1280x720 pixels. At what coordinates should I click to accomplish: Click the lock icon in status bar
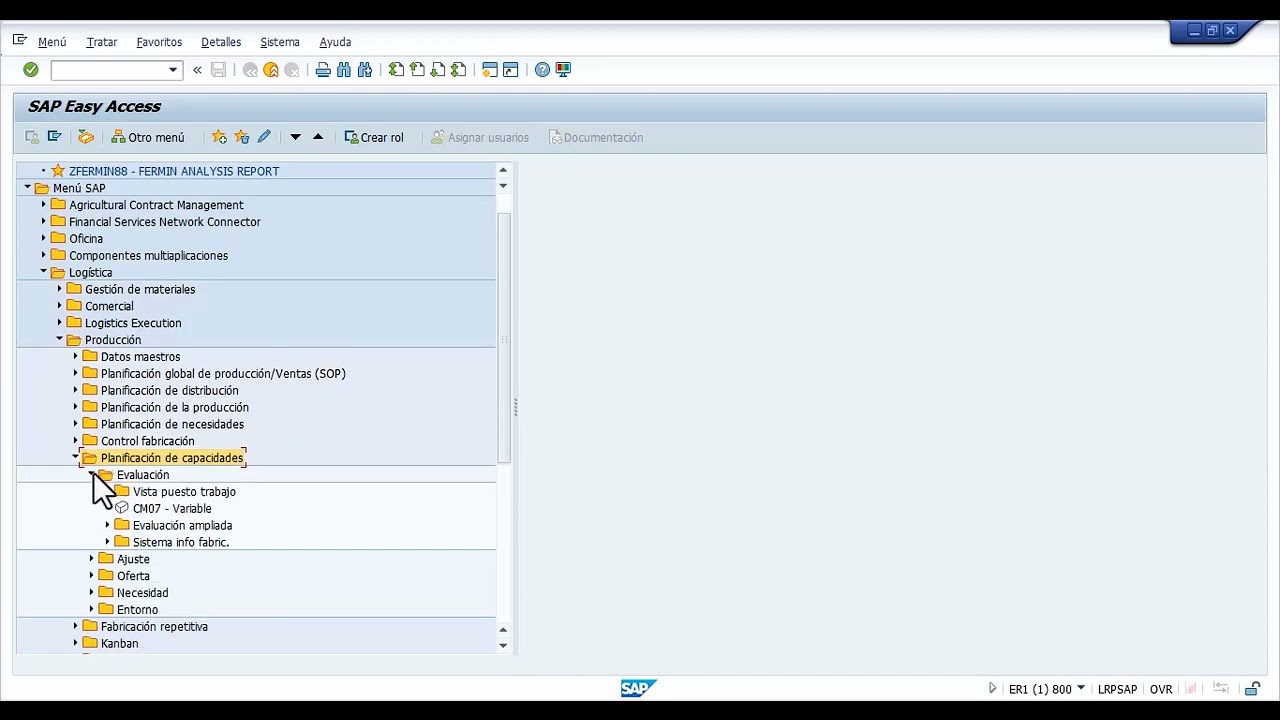click(1252, 689)
